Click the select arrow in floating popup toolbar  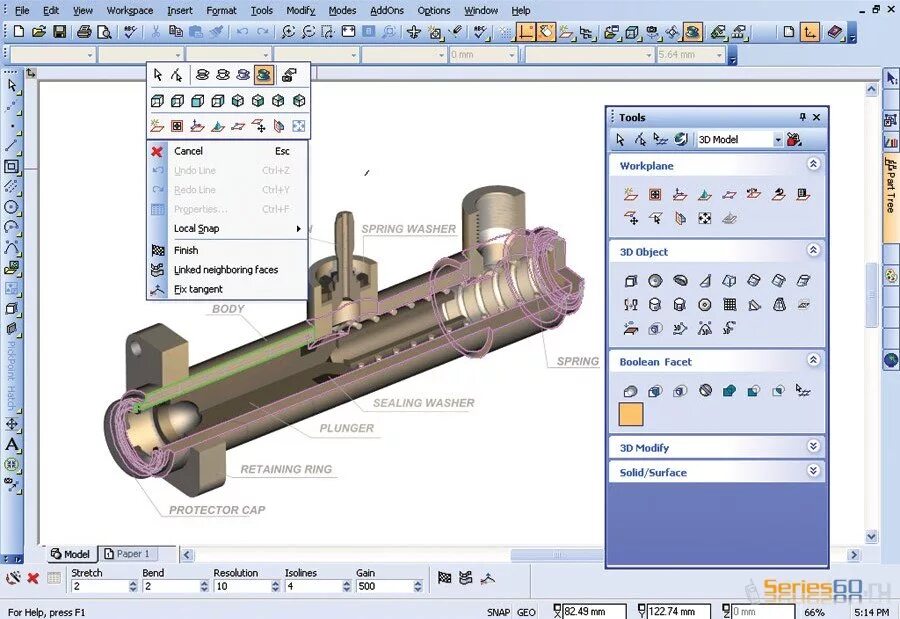pyautogui.click(x=158, y=75)
